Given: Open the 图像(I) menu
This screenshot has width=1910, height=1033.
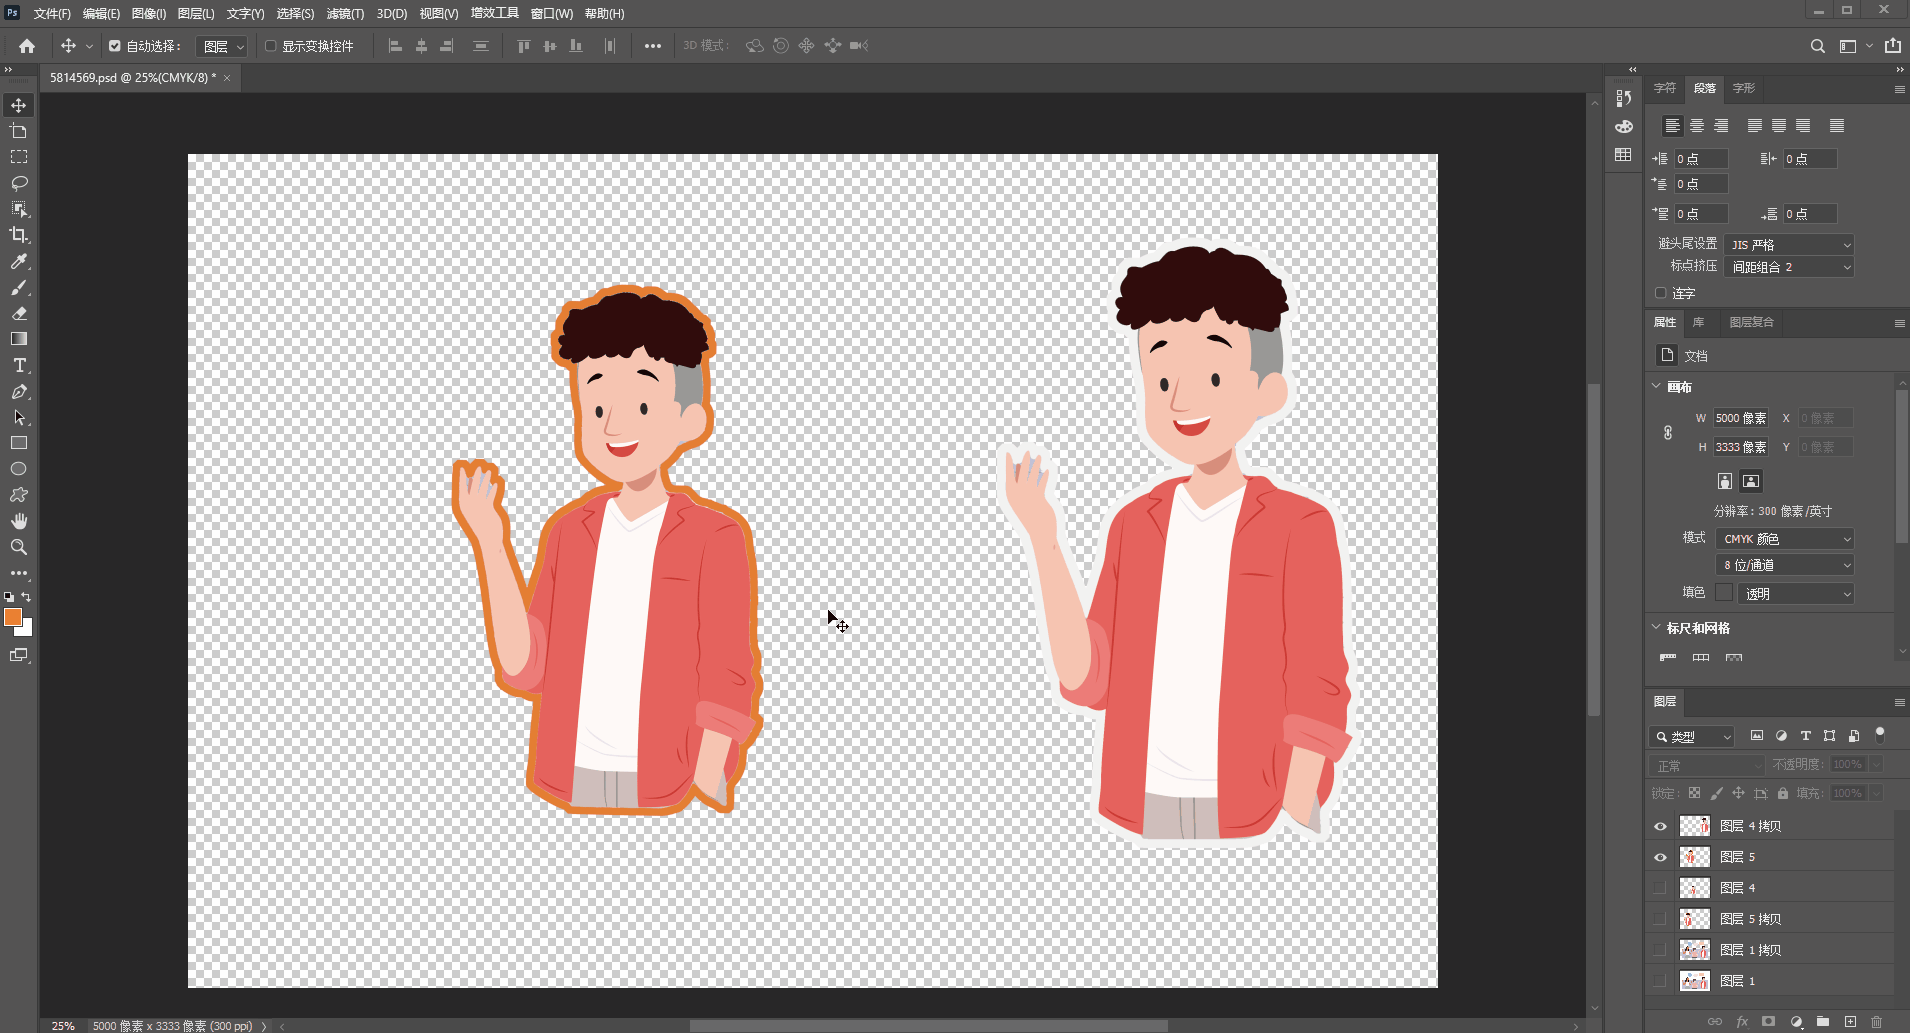Looking at the screenshot, I should (x=149, y=14).
